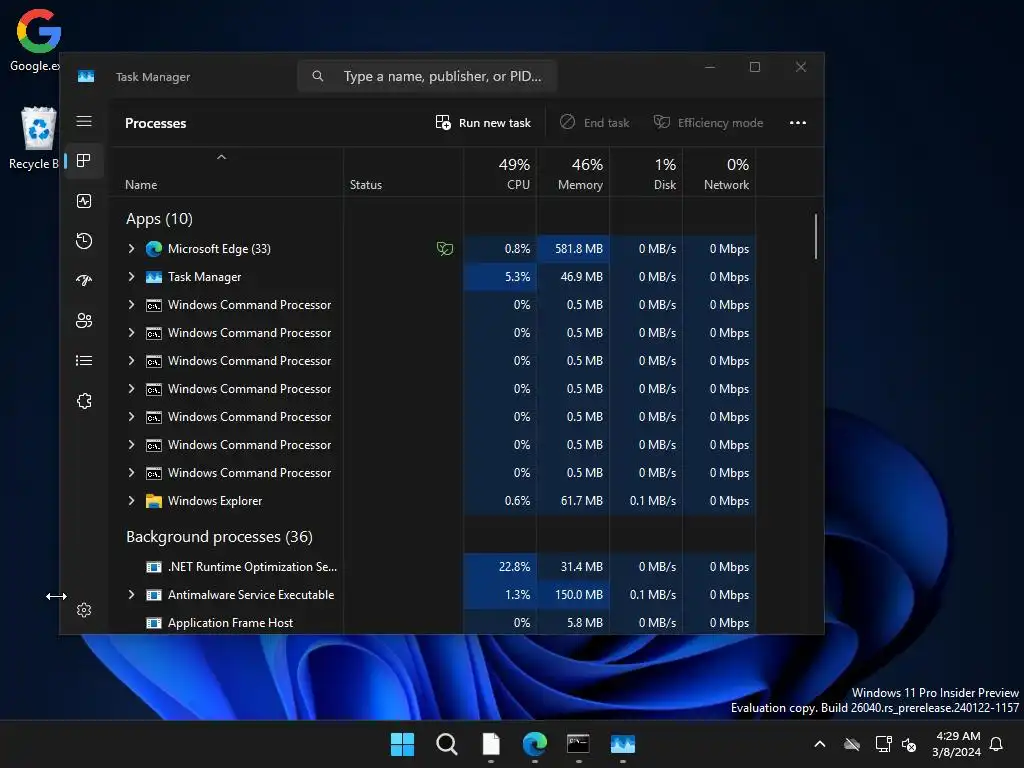1024x768 pixels.
Task: Select the Background processes (36) group header
Action: click(x=219, y=537)
